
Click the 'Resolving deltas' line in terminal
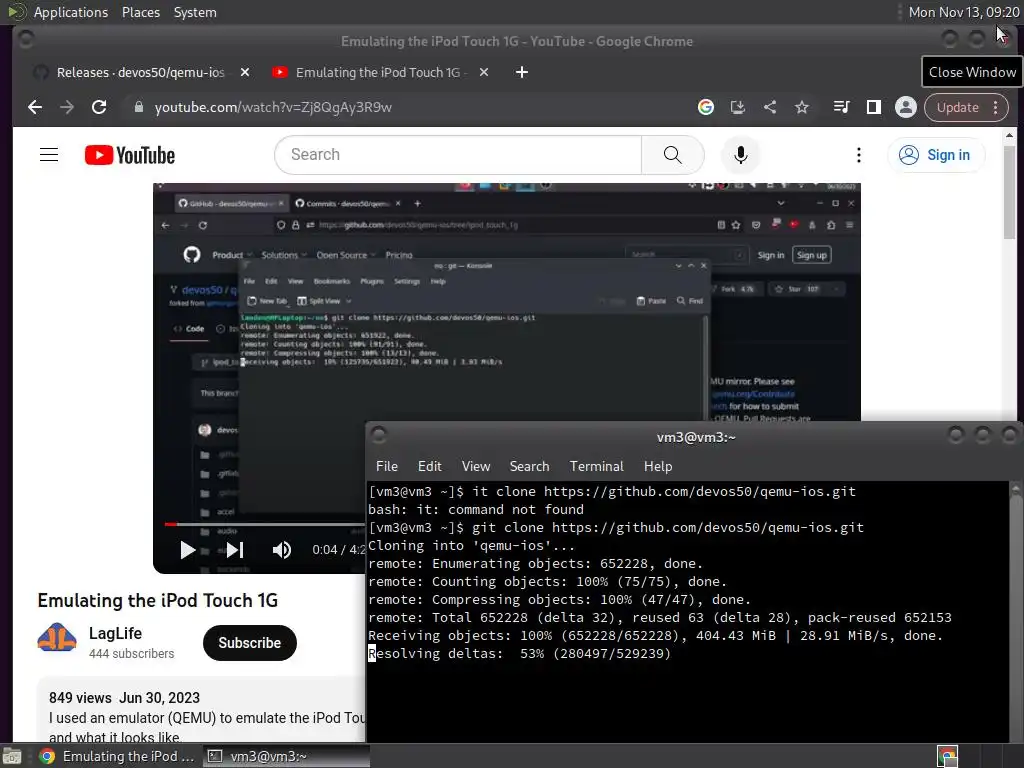pyautogui.click(x=519, y=653)
